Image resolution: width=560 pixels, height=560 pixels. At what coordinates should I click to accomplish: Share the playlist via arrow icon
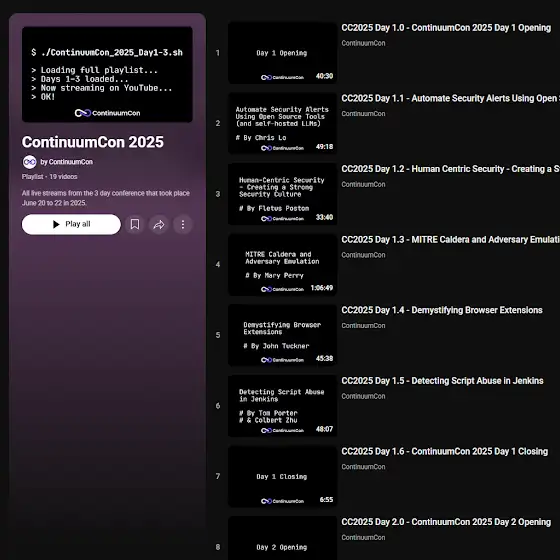[x=159, y=224]
